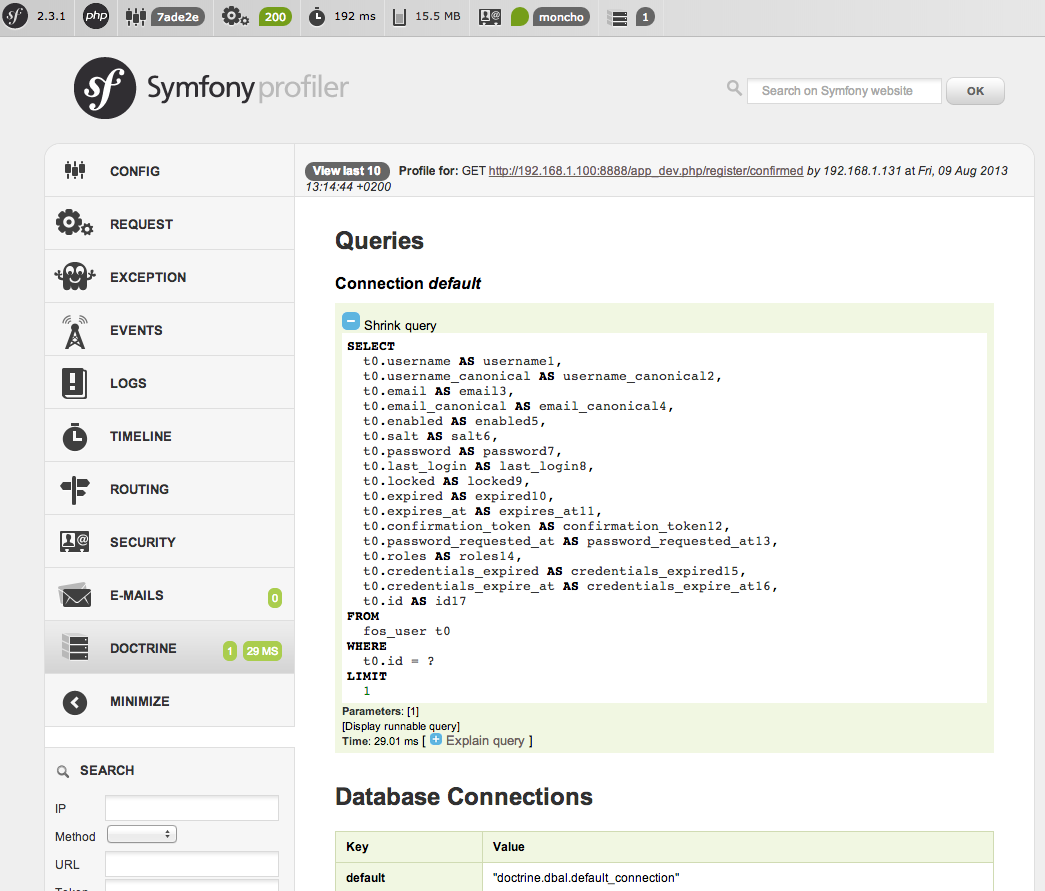The width and height of the screenshot is (1045, 891).
Task: Switch to the Routing panel
Action: 139,490
